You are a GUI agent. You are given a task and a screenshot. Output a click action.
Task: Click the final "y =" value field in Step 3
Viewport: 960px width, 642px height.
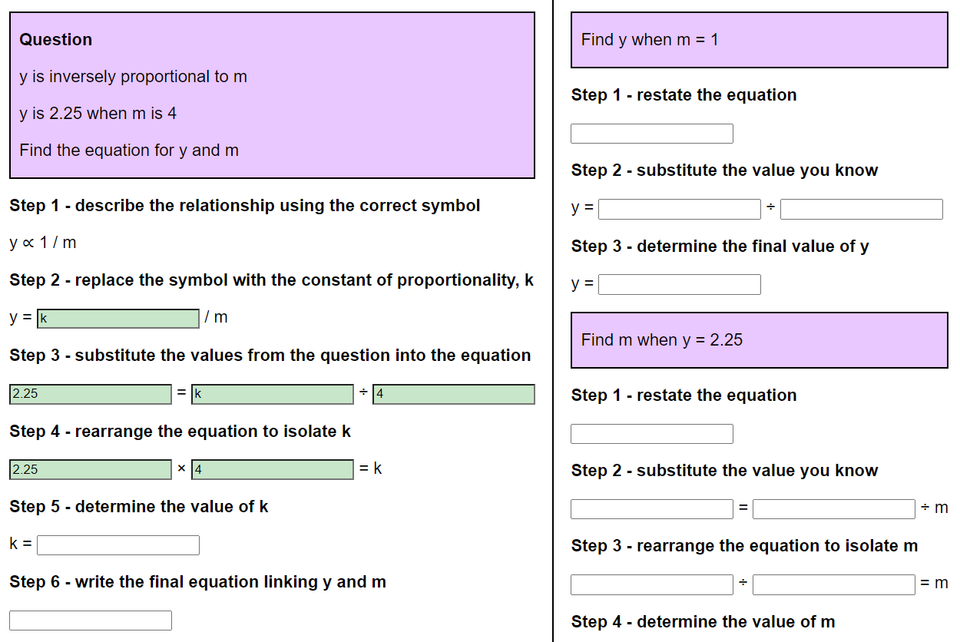pos(679,283)
